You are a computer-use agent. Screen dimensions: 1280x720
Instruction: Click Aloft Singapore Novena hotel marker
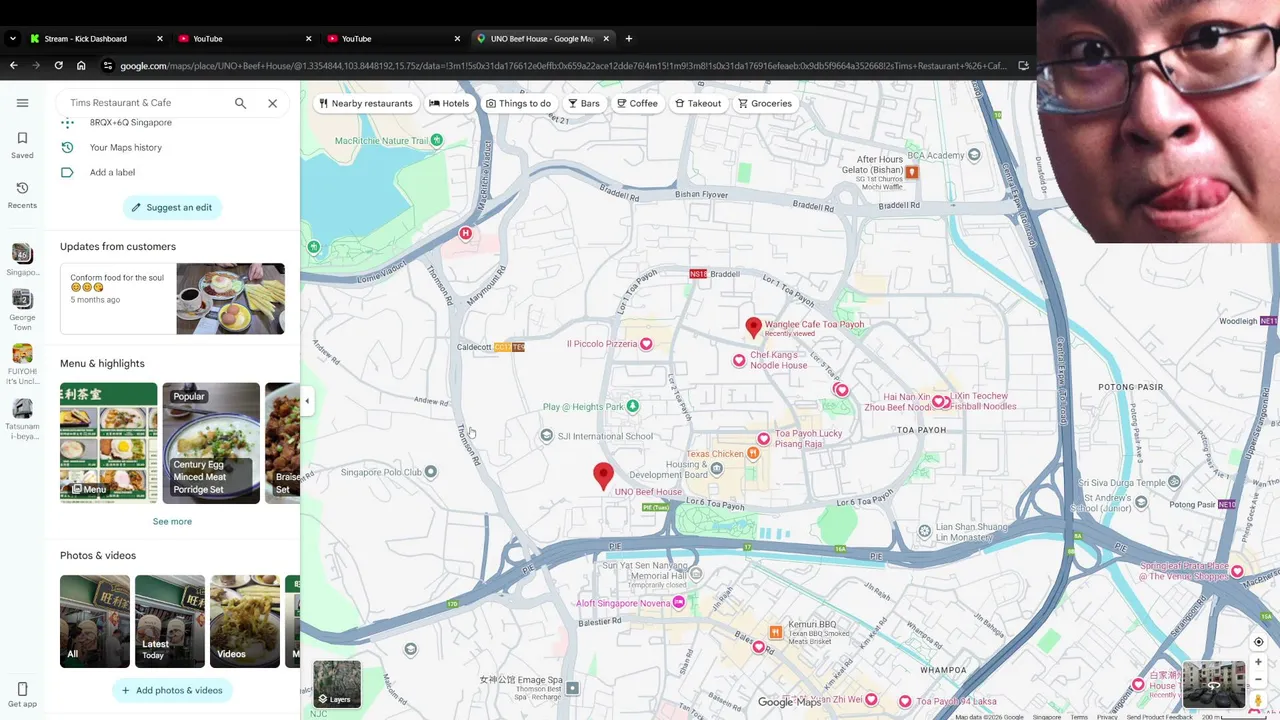point(679,602)
